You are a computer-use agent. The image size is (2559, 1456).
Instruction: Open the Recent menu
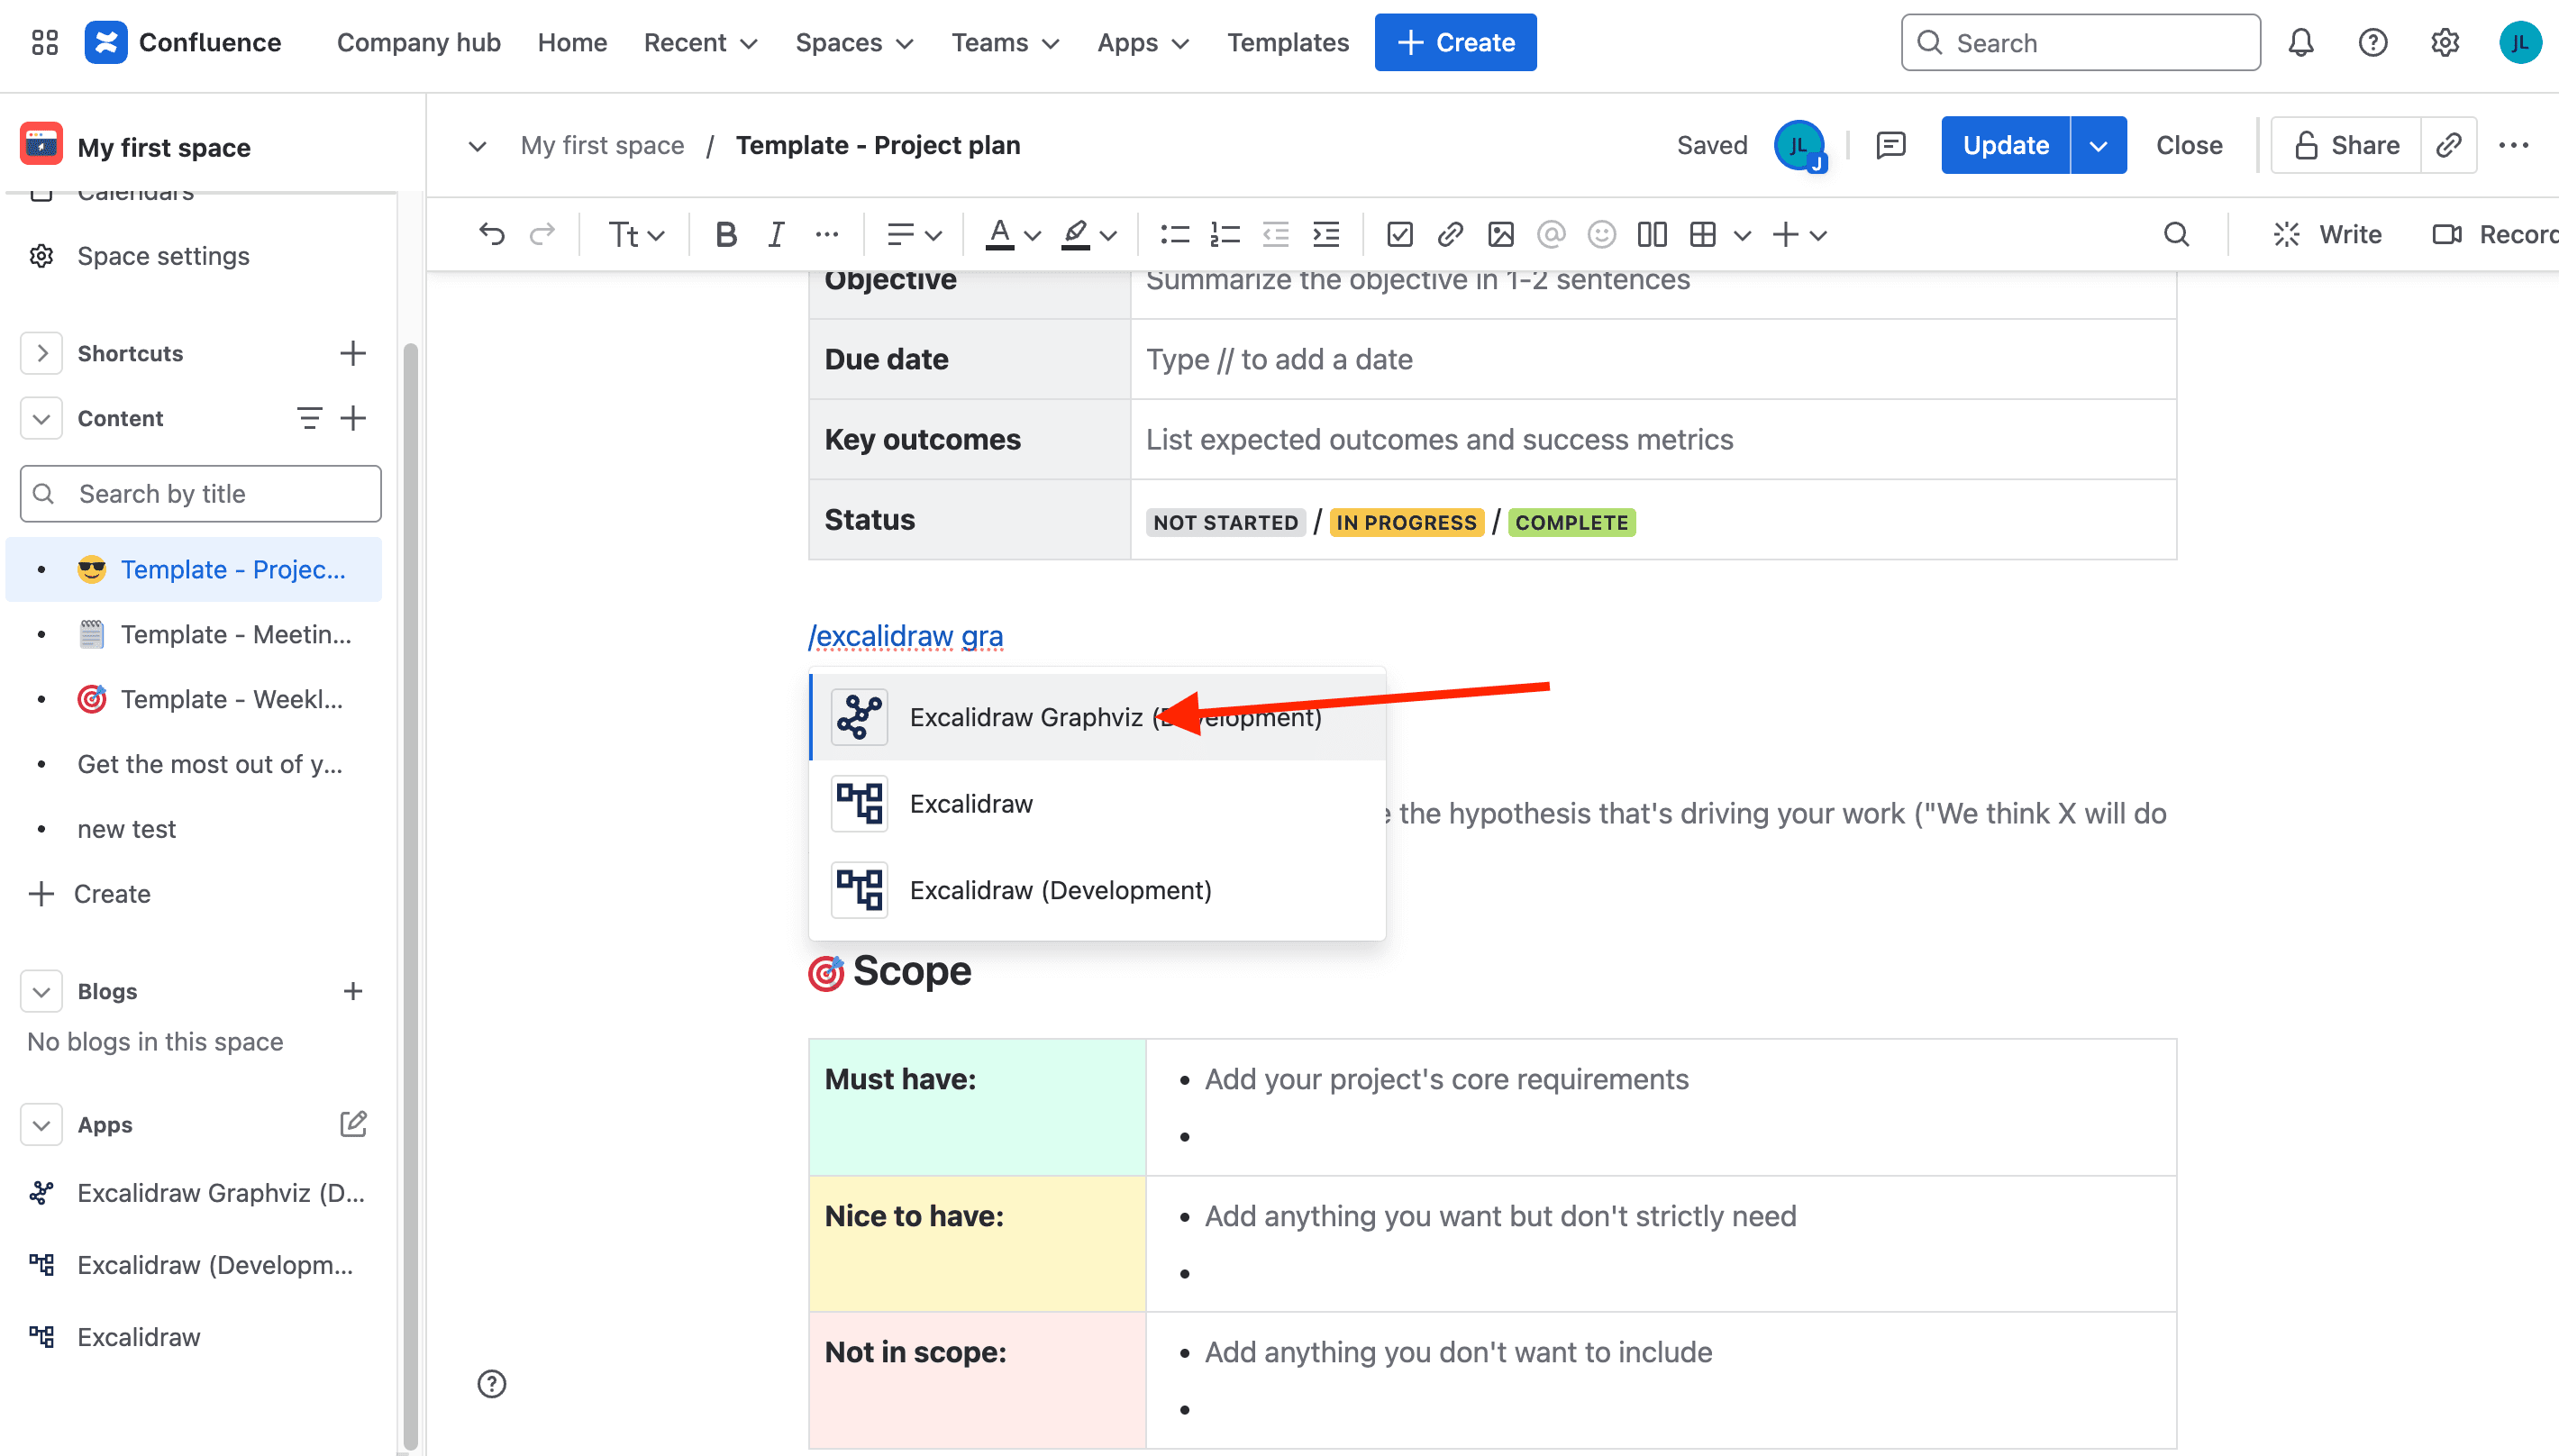[700, 42]
